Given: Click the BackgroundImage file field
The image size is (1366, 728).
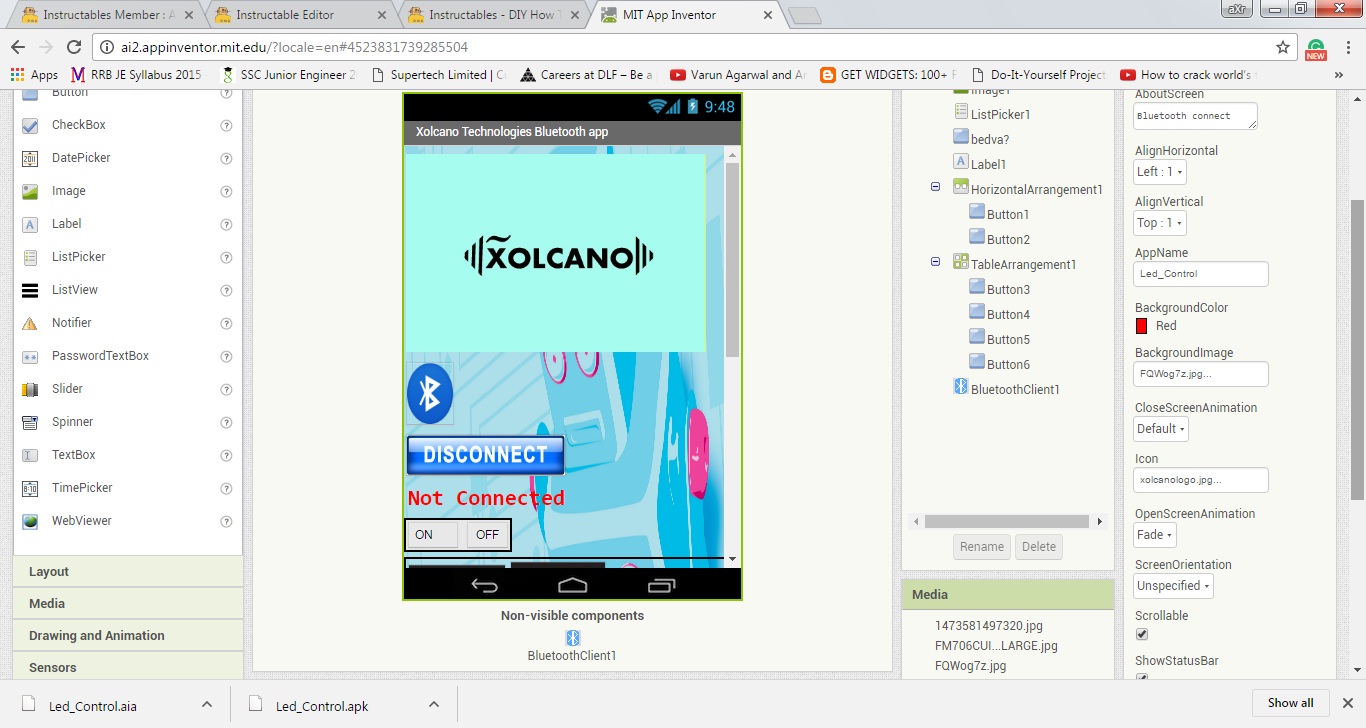Looking at the screenshot, I should (x=1201, y=374).
